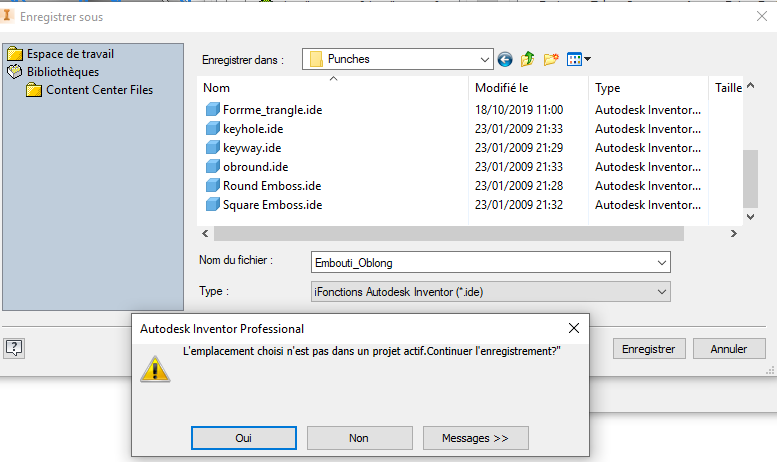Click Non in the warning dialog
Screen dimensions: 777x462
[359, 438]
